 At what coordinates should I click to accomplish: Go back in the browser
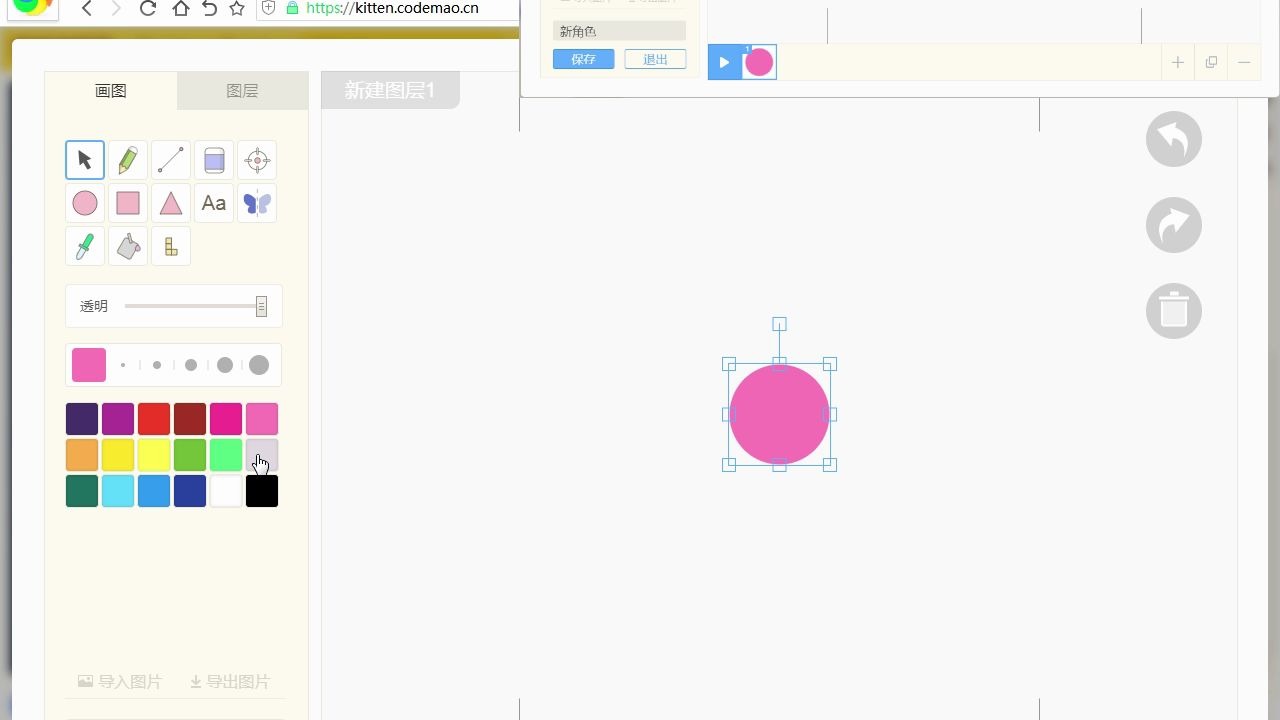(x=87, y=8)
